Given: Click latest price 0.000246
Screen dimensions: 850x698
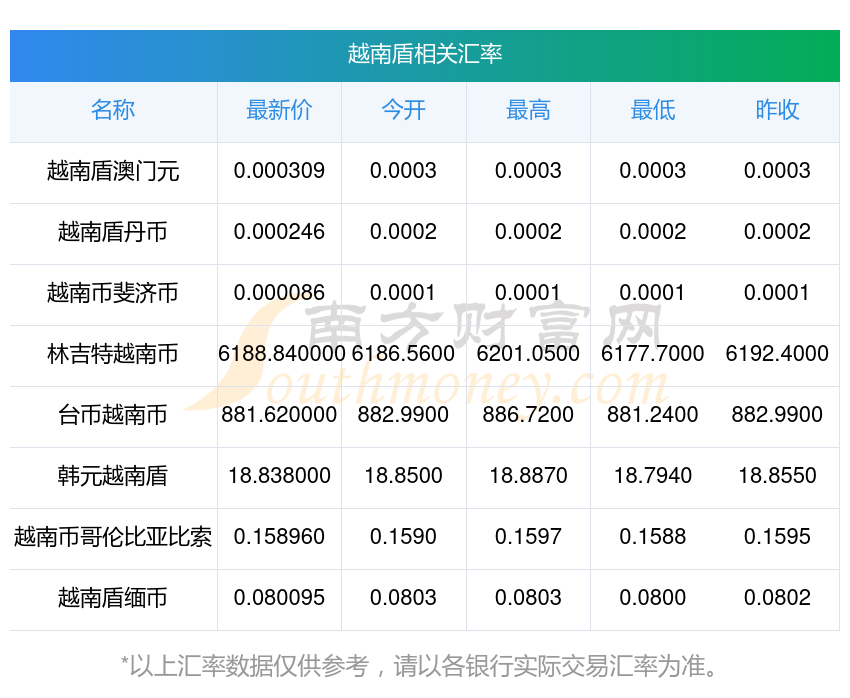Looking at the screenshot, I should (x=279, y=232).
